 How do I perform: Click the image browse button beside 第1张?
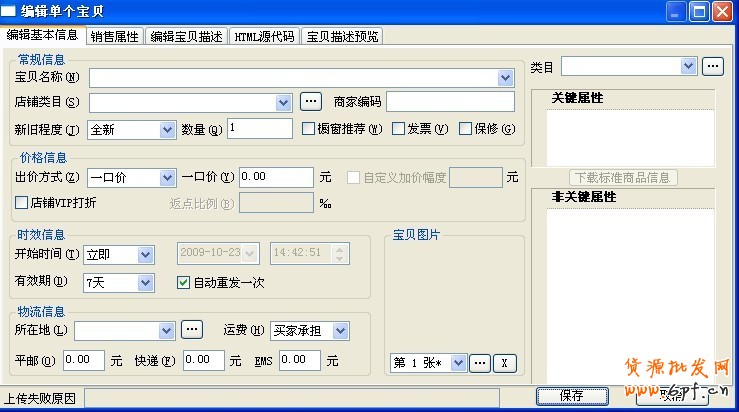[x=480, y=362]
